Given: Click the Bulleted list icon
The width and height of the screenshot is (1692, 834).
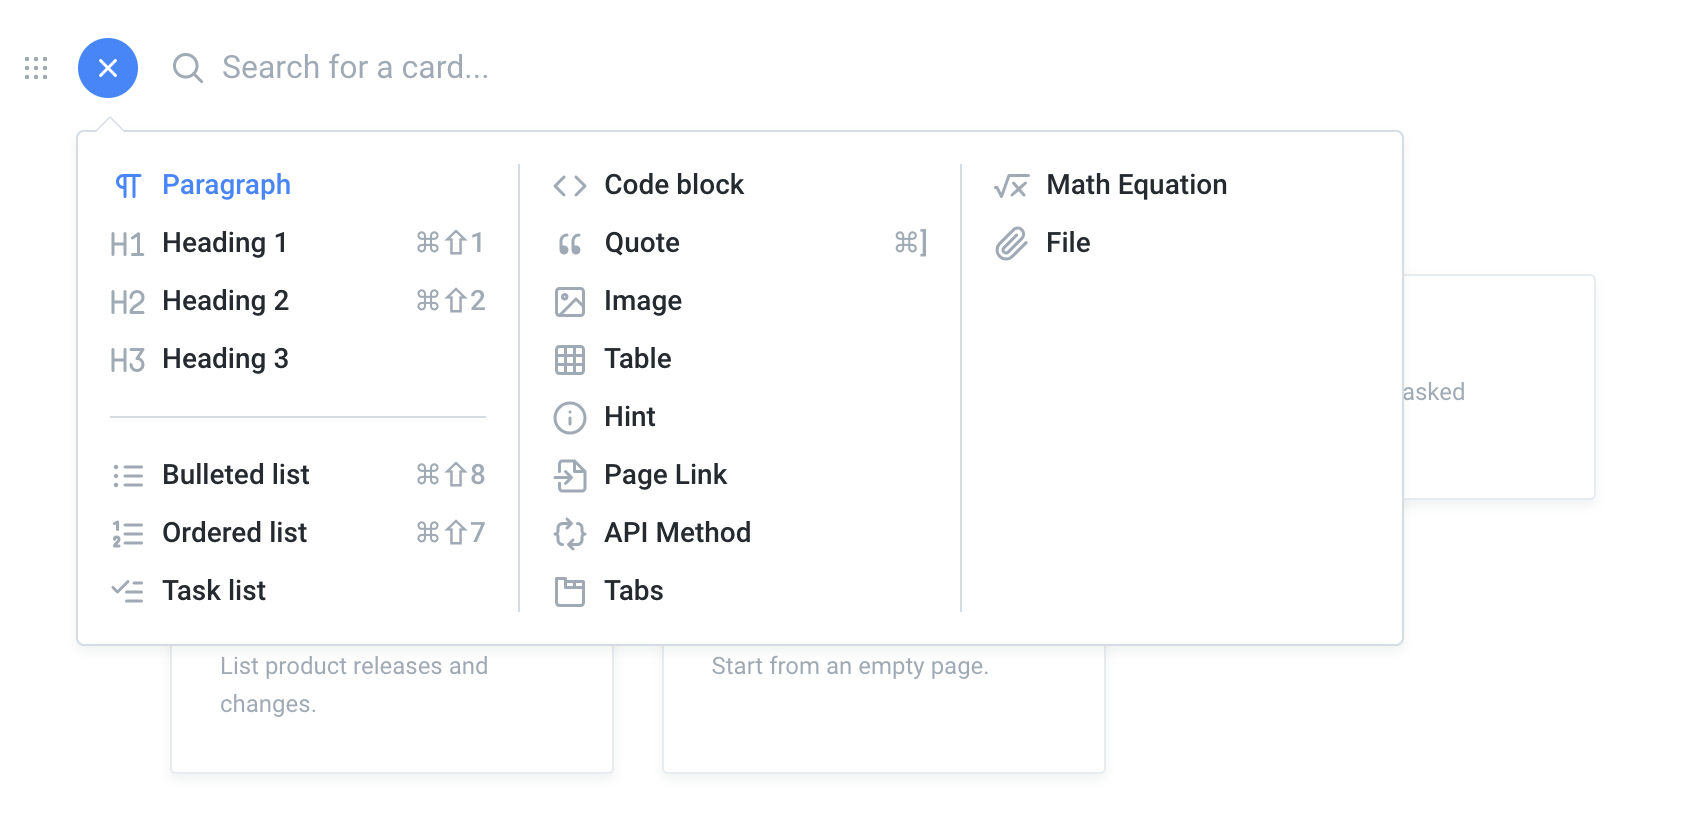Looking at the screenshot, I should (128, 475).
